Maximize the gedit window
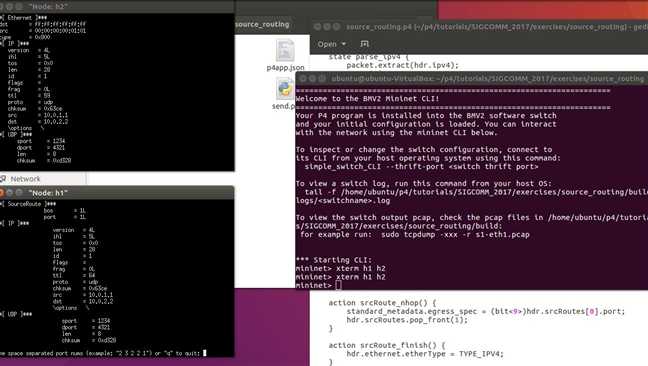Viewport: 648px width, 366px height. (x=337, y=27)
